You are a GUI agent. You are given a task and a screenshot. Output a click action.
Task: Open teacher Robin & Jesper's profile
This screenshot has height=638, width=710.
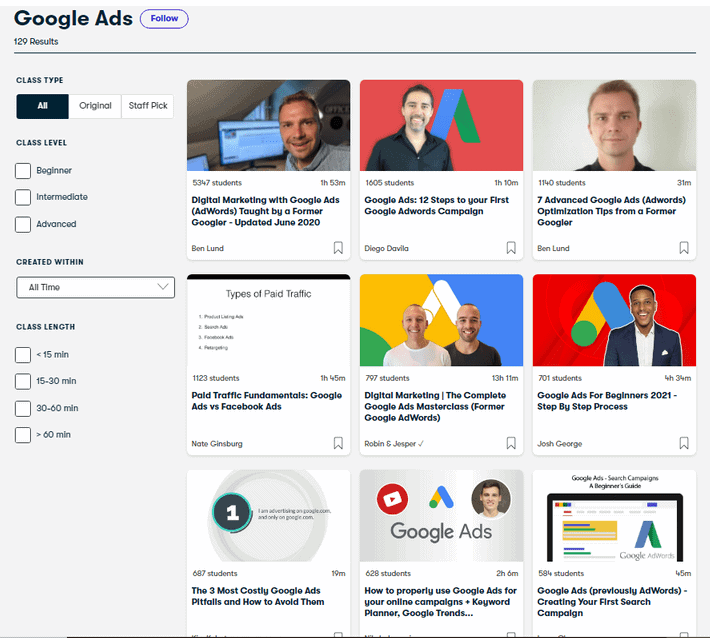393,444
